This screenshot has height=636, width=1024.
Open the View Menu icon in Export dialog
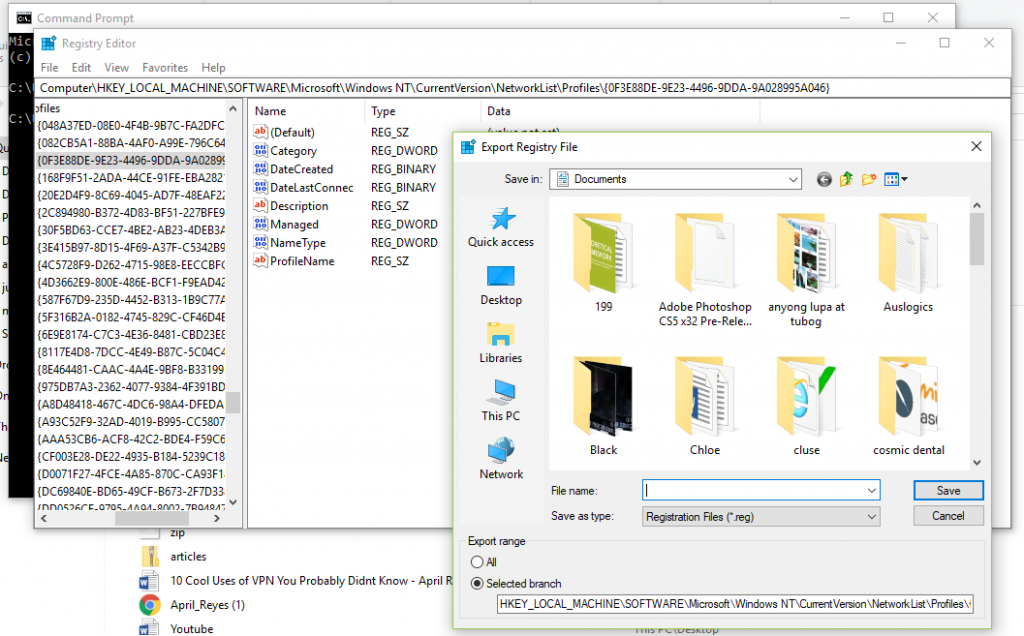pos(895,179)
